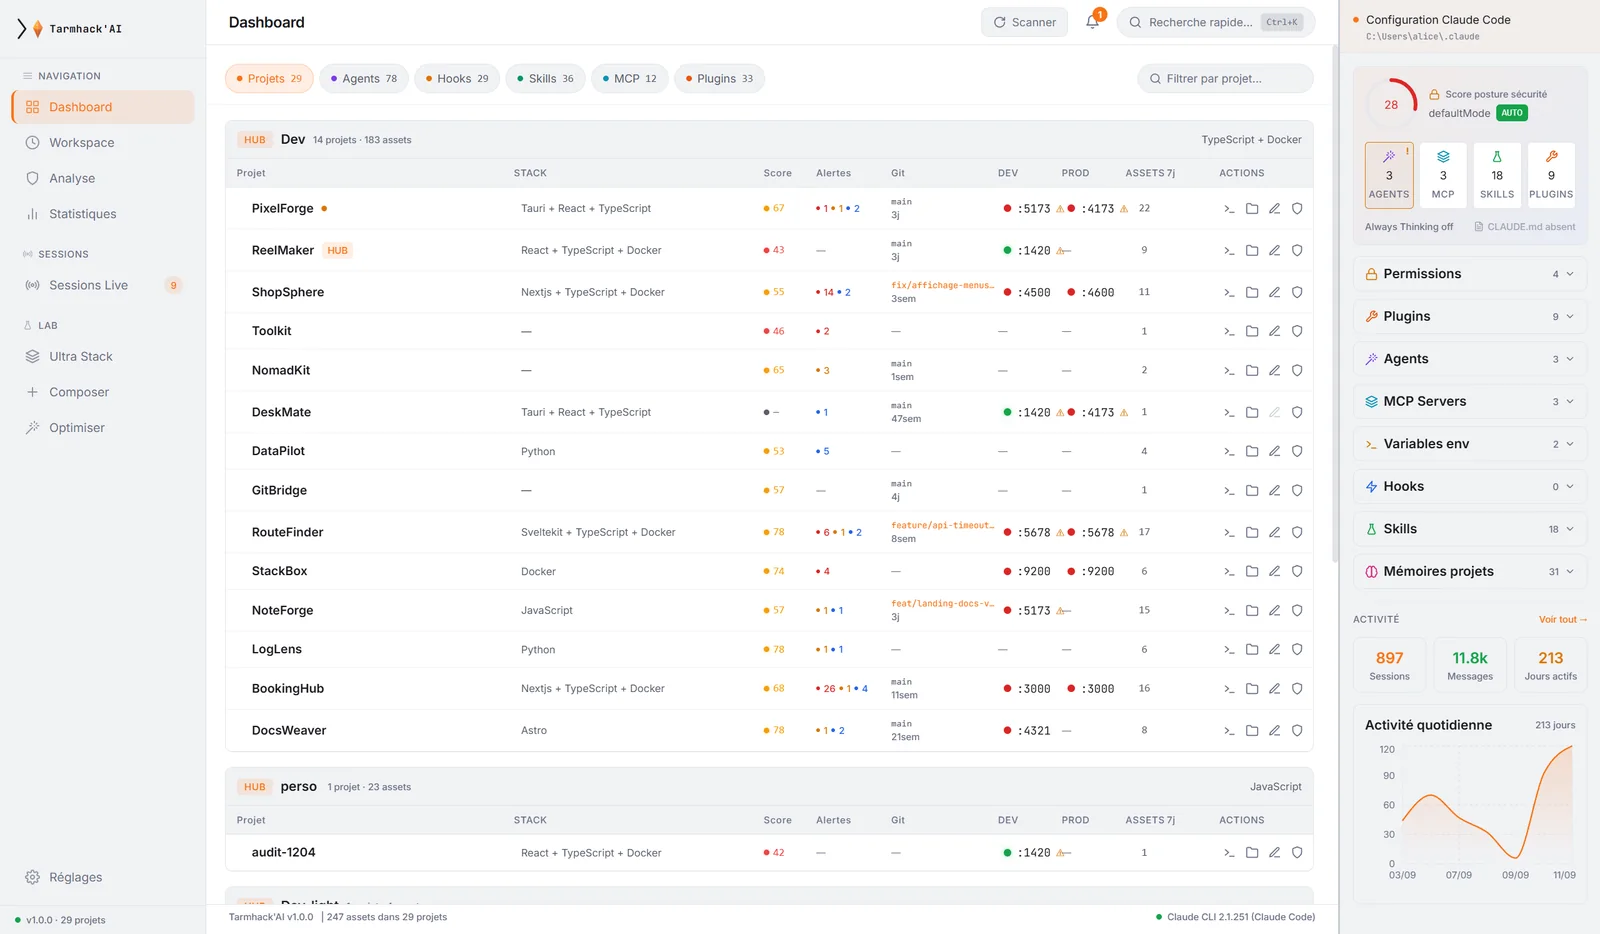Toggle the Plugins 33 filter chip
The height and width of the screenshot is (934, 1600).
pyautogui.click(x=720, y=79)
